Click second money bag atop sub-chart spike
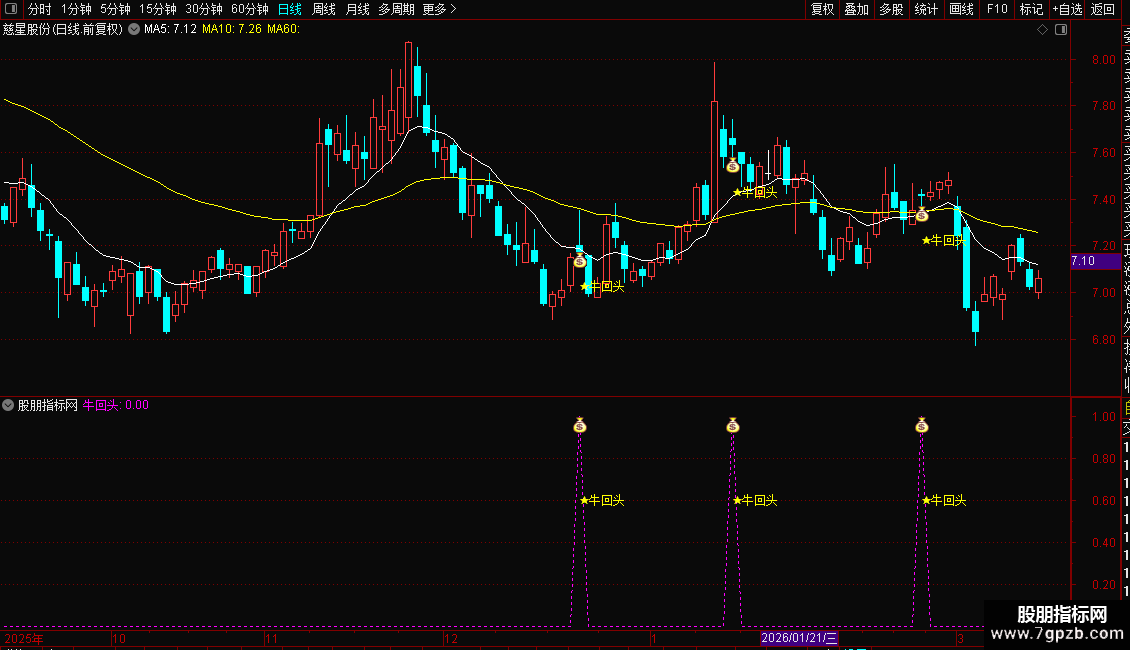 733,426
